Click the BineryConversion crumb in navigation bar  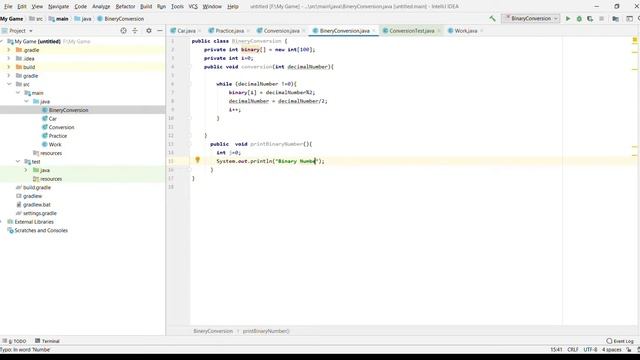click(120, 19)
